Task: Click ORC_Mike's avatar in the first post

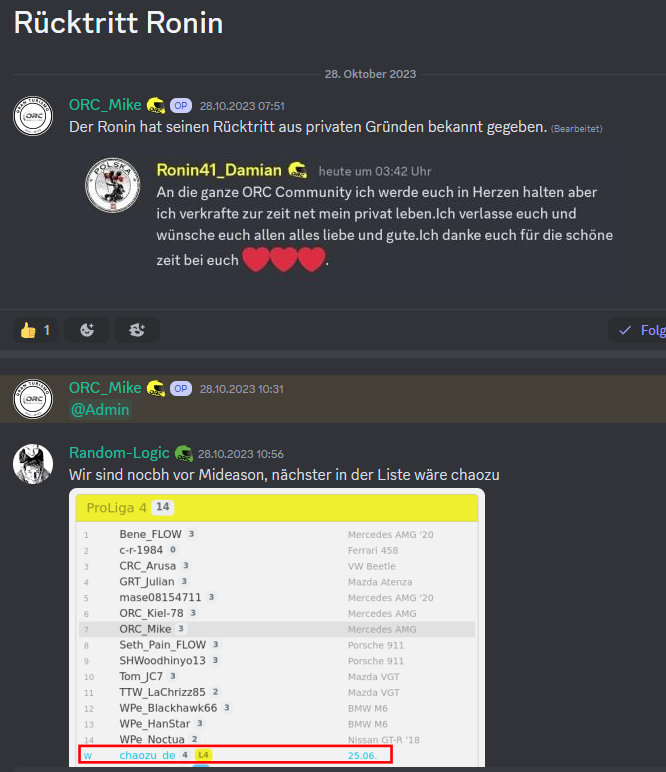Action: pyautogui.click(x=33, y=116)
